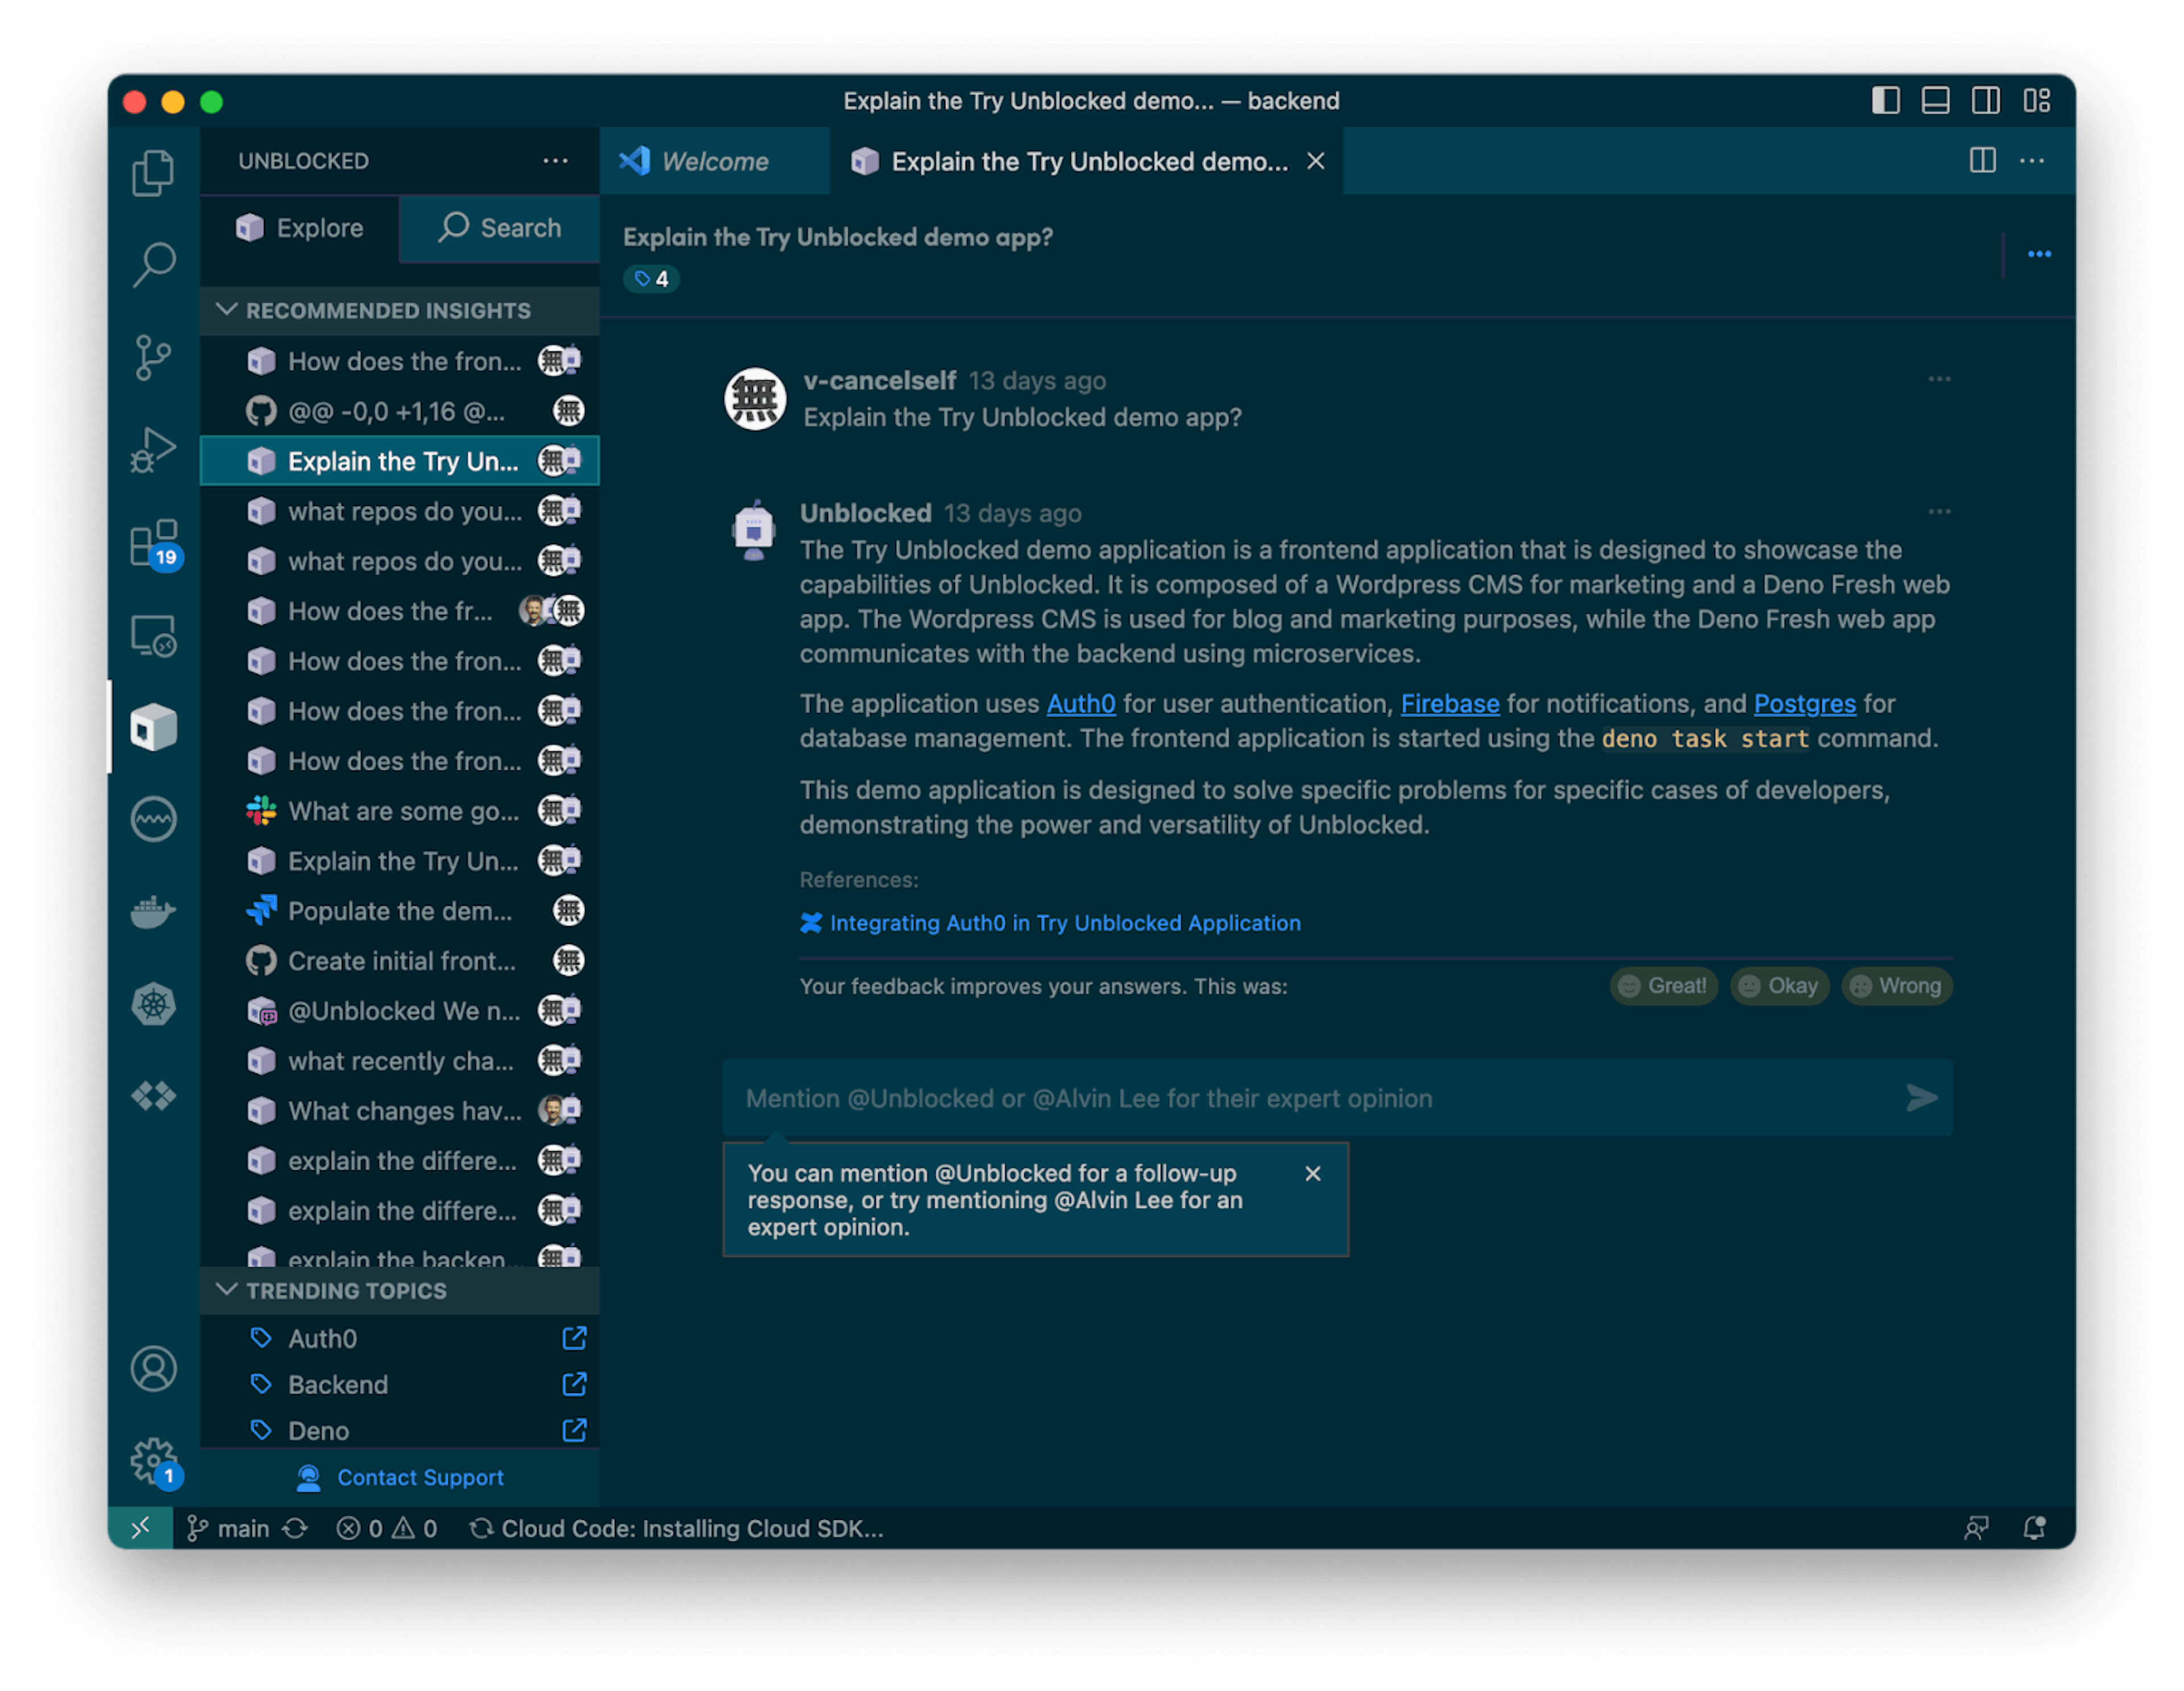Open the '@@ -0,0 +1,16' GitHub insight
2184x1691 pixels.
(x=399, y=411)
